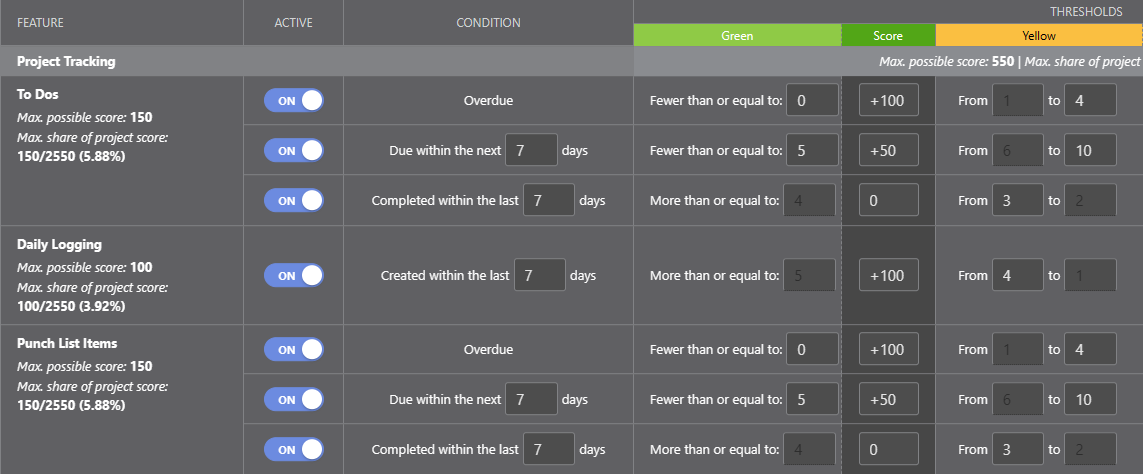Select the Yellow threshold header
Screen dimensions: 1143x474
point(1038,35)
